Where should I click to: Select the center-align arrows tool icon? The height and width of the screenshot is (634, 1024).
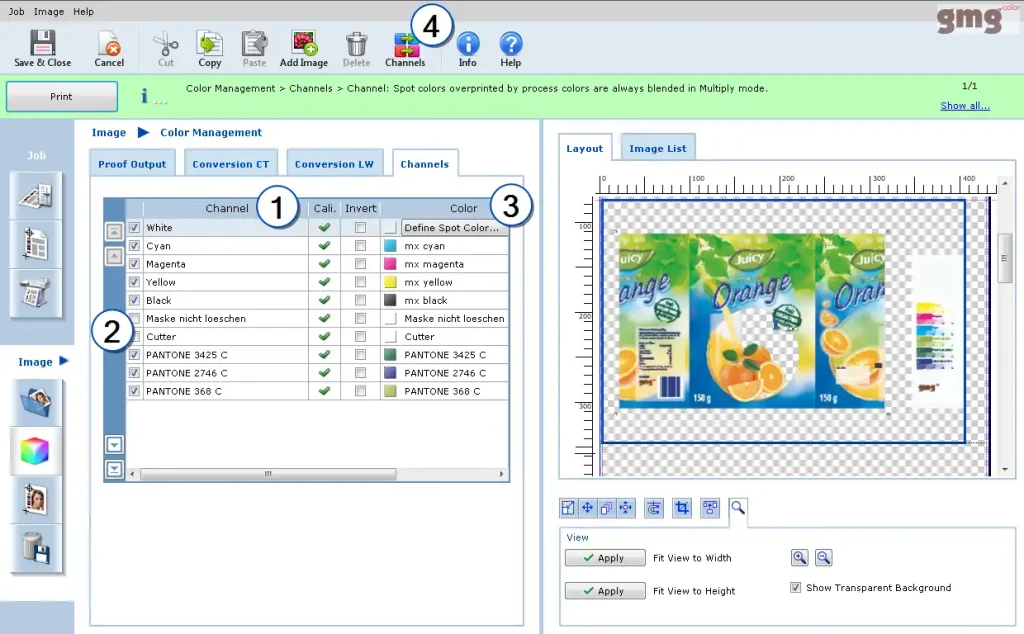click(626, 508)
